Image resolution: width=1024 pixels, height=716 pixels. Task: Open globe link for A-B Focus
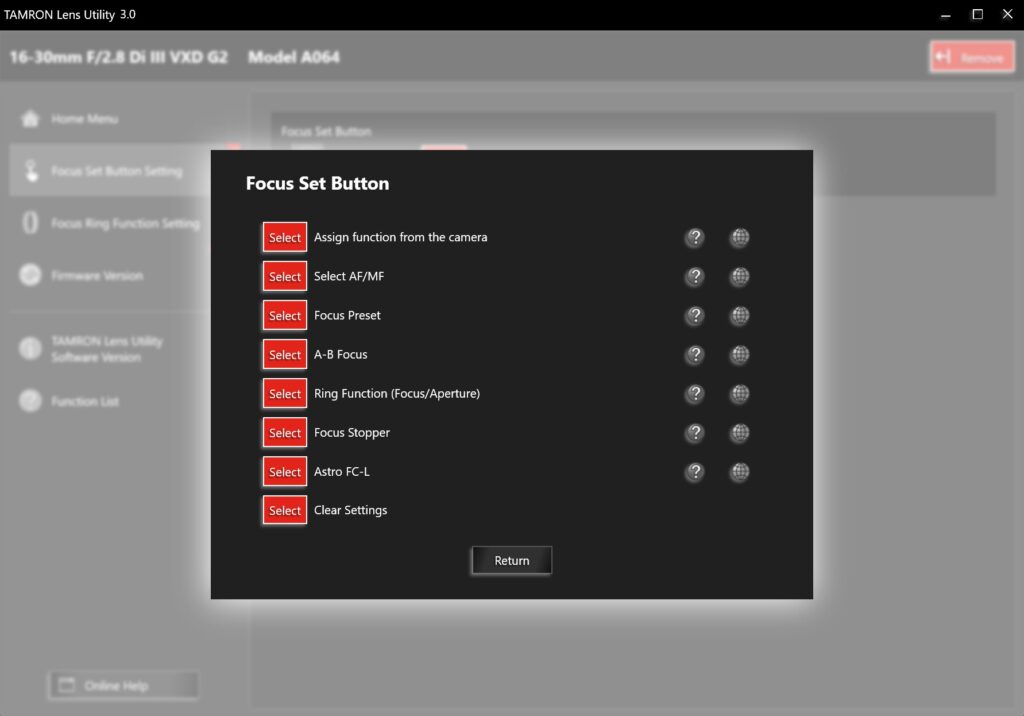pos(739,355)
